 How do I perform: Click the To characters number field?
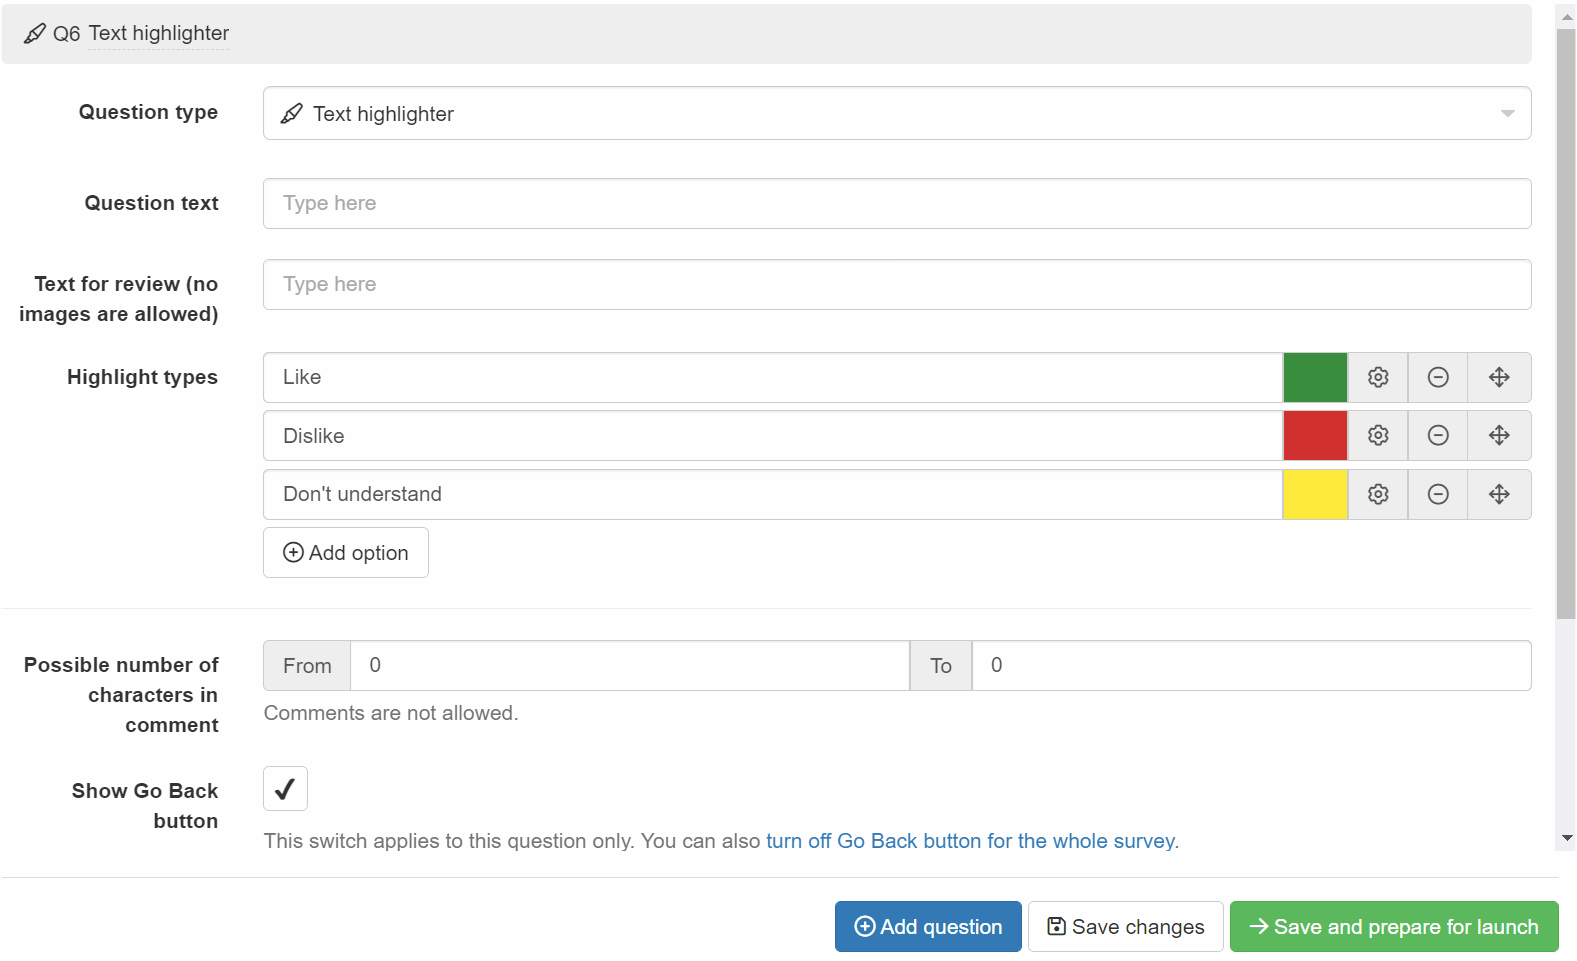[x=1252, y=665]
